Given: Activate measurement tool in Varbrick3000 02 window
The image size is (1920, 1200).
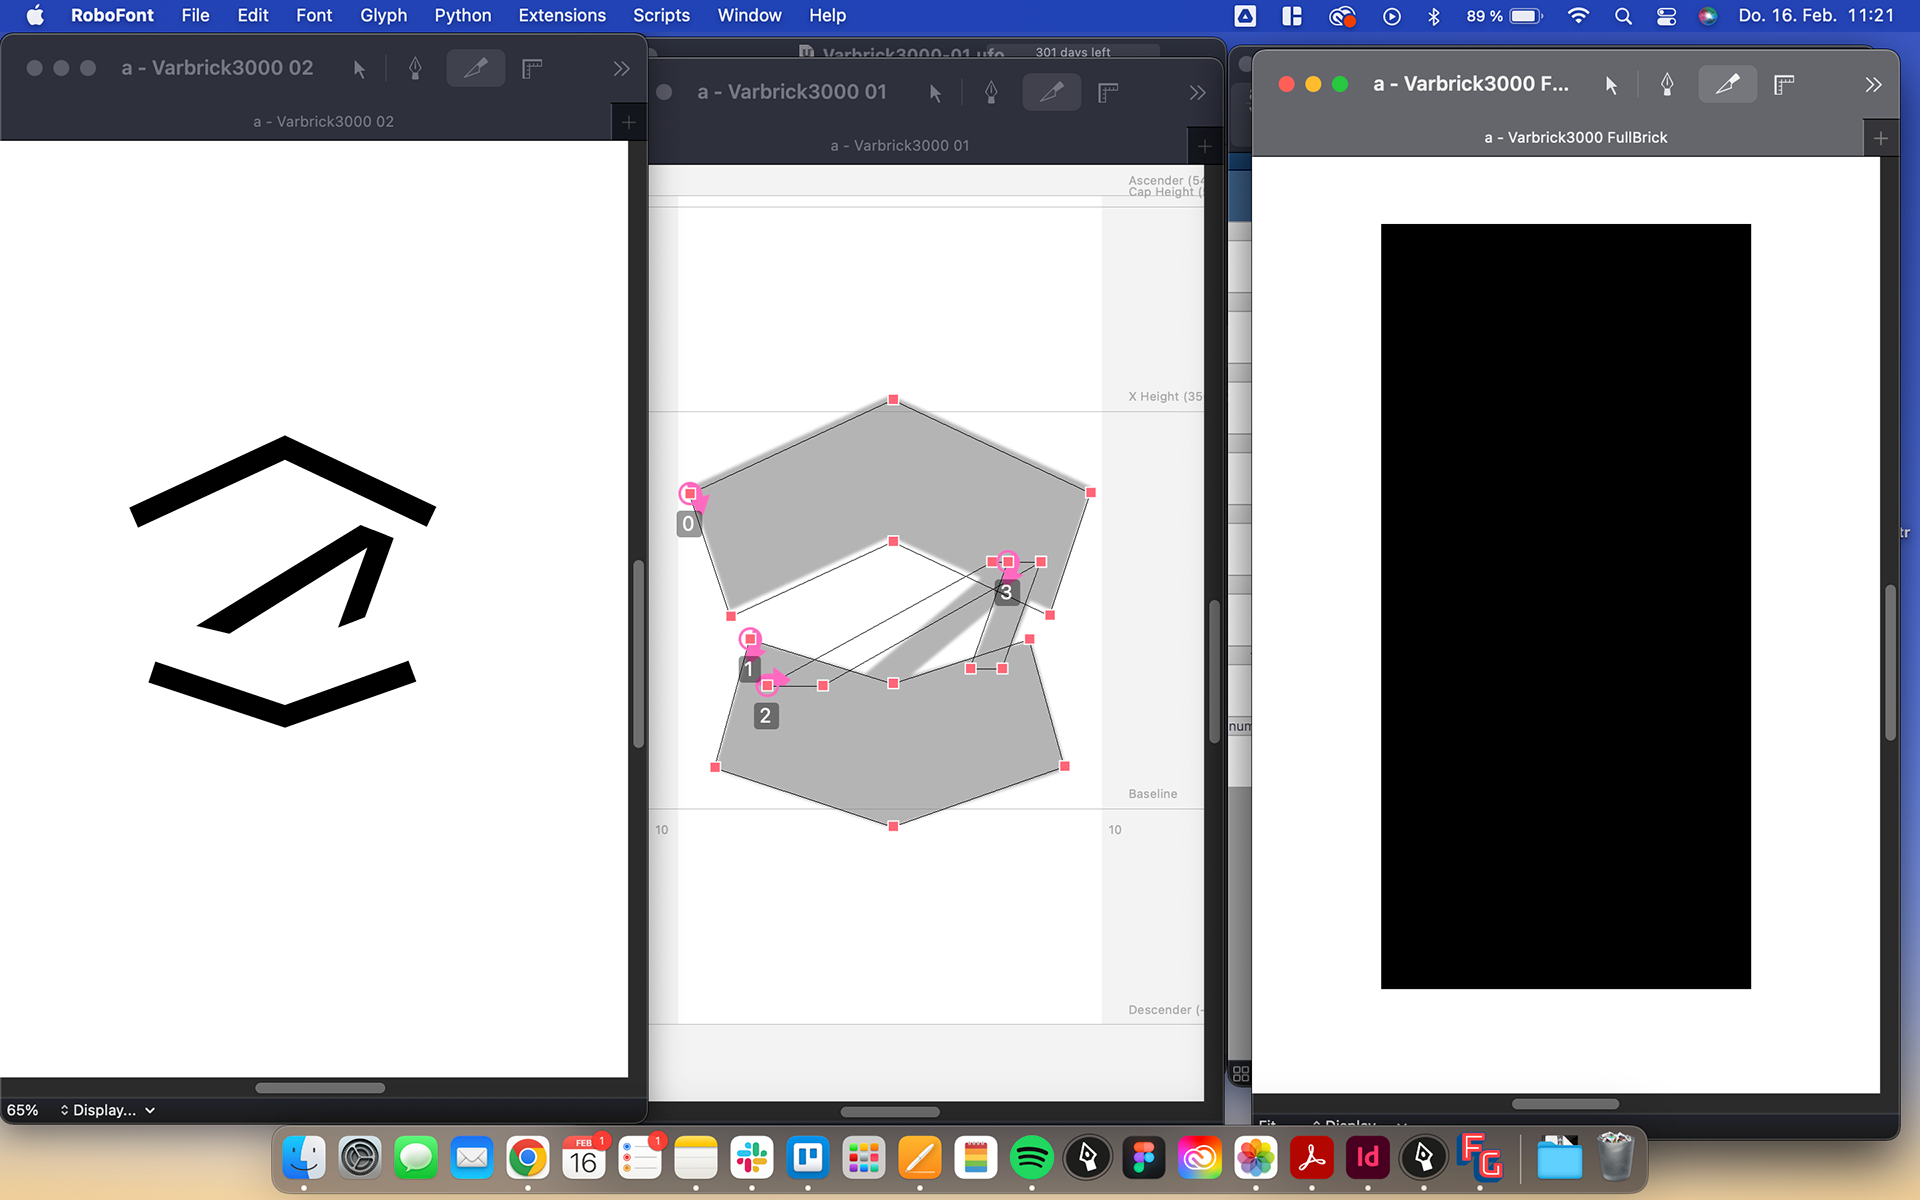Looking at the screenshot, I should click(532, 68).
